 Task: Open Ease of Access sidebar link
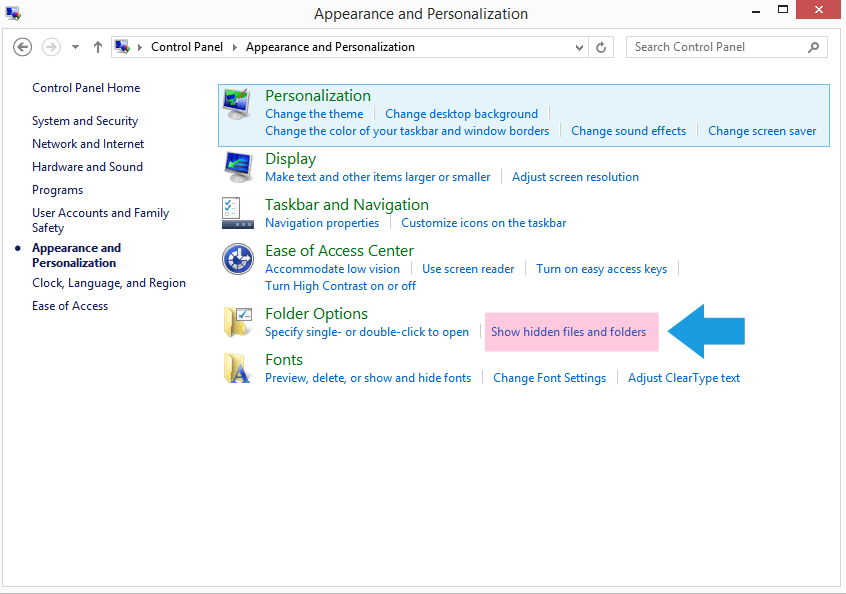pyautogui.click(x=70, y=306)
